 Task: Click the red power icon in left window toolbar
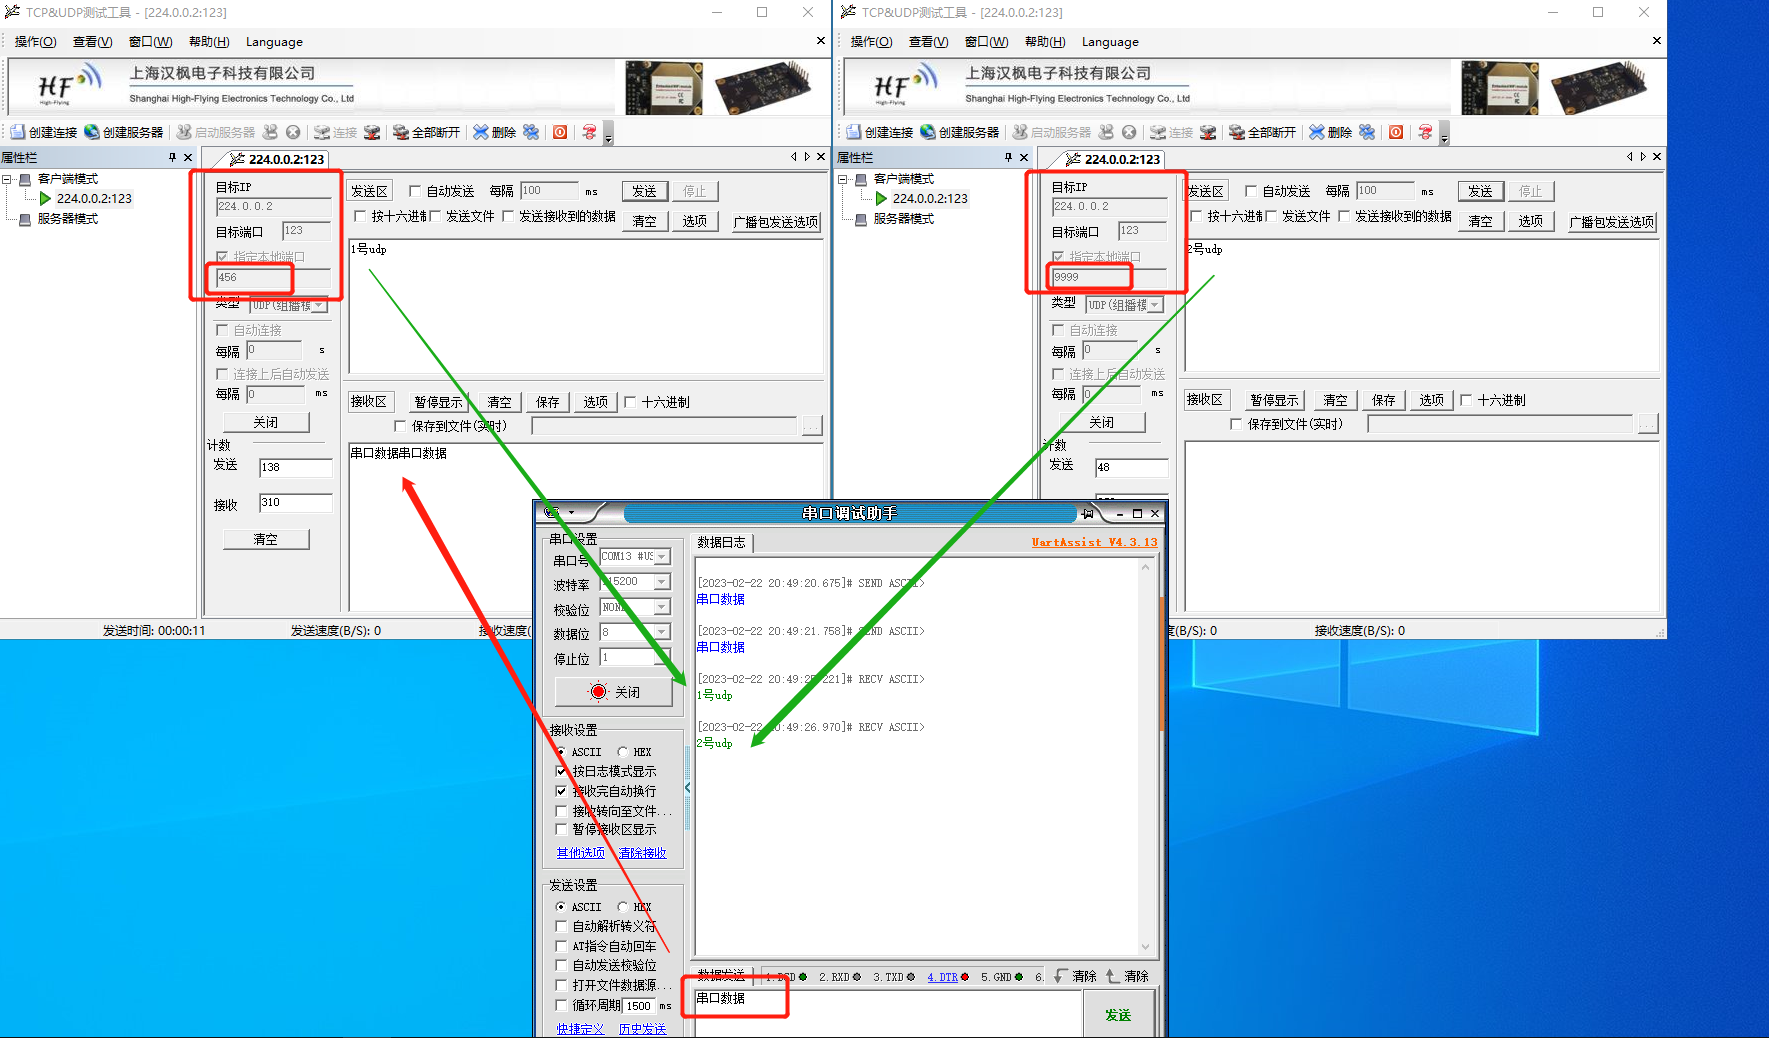tap(560, 132)
